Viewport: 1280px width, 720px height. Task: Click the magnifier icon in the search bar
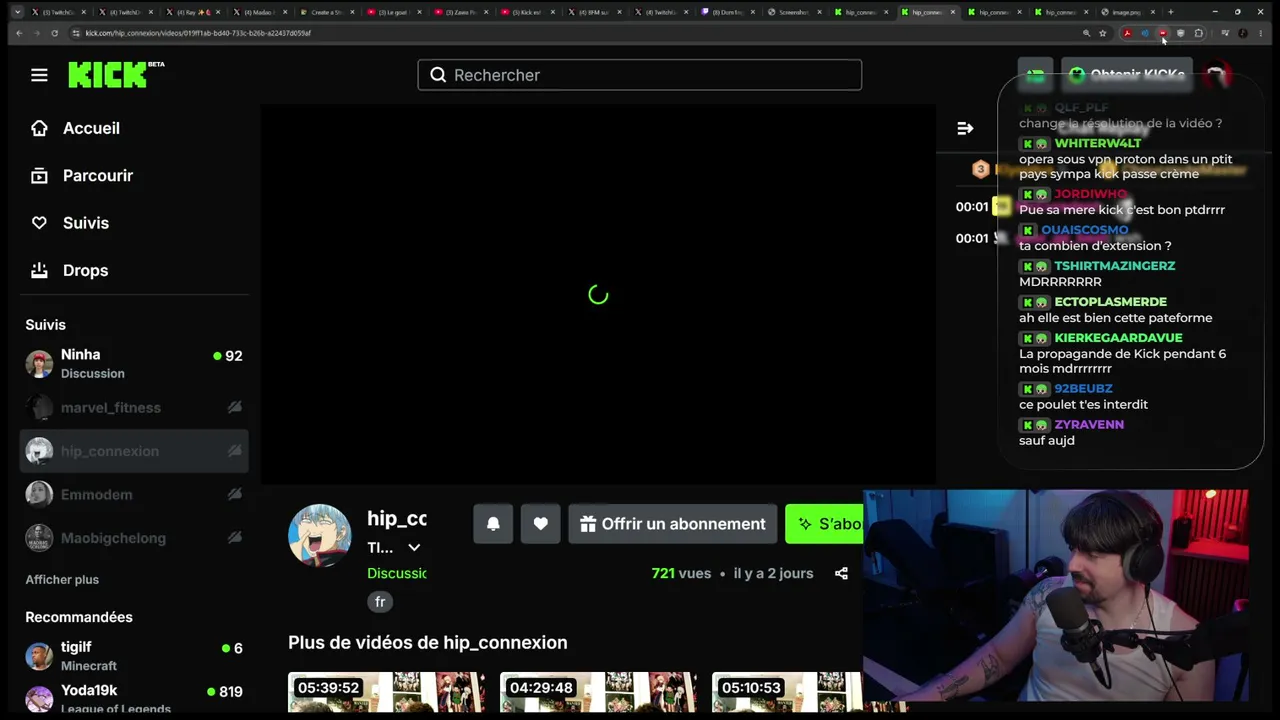point(438,75)
